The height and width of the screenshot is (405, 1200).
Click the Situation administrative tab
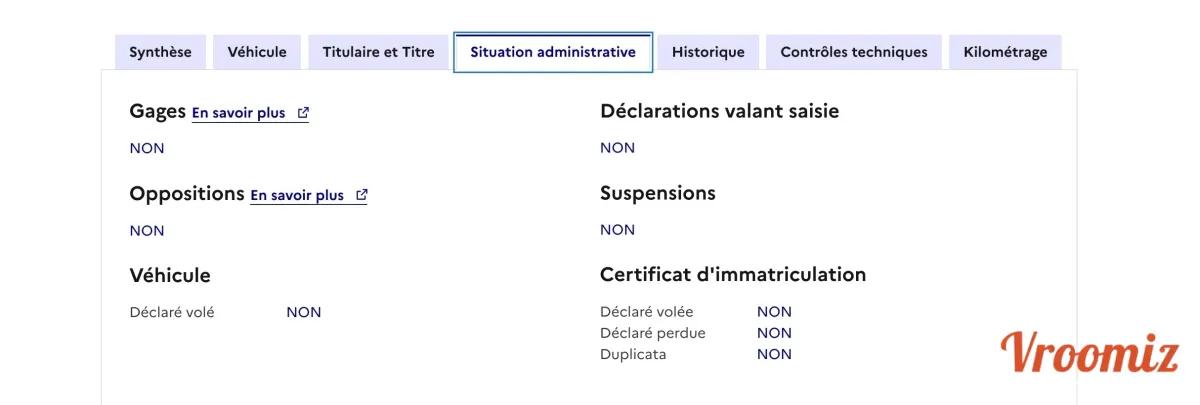[x=553, y=52]
